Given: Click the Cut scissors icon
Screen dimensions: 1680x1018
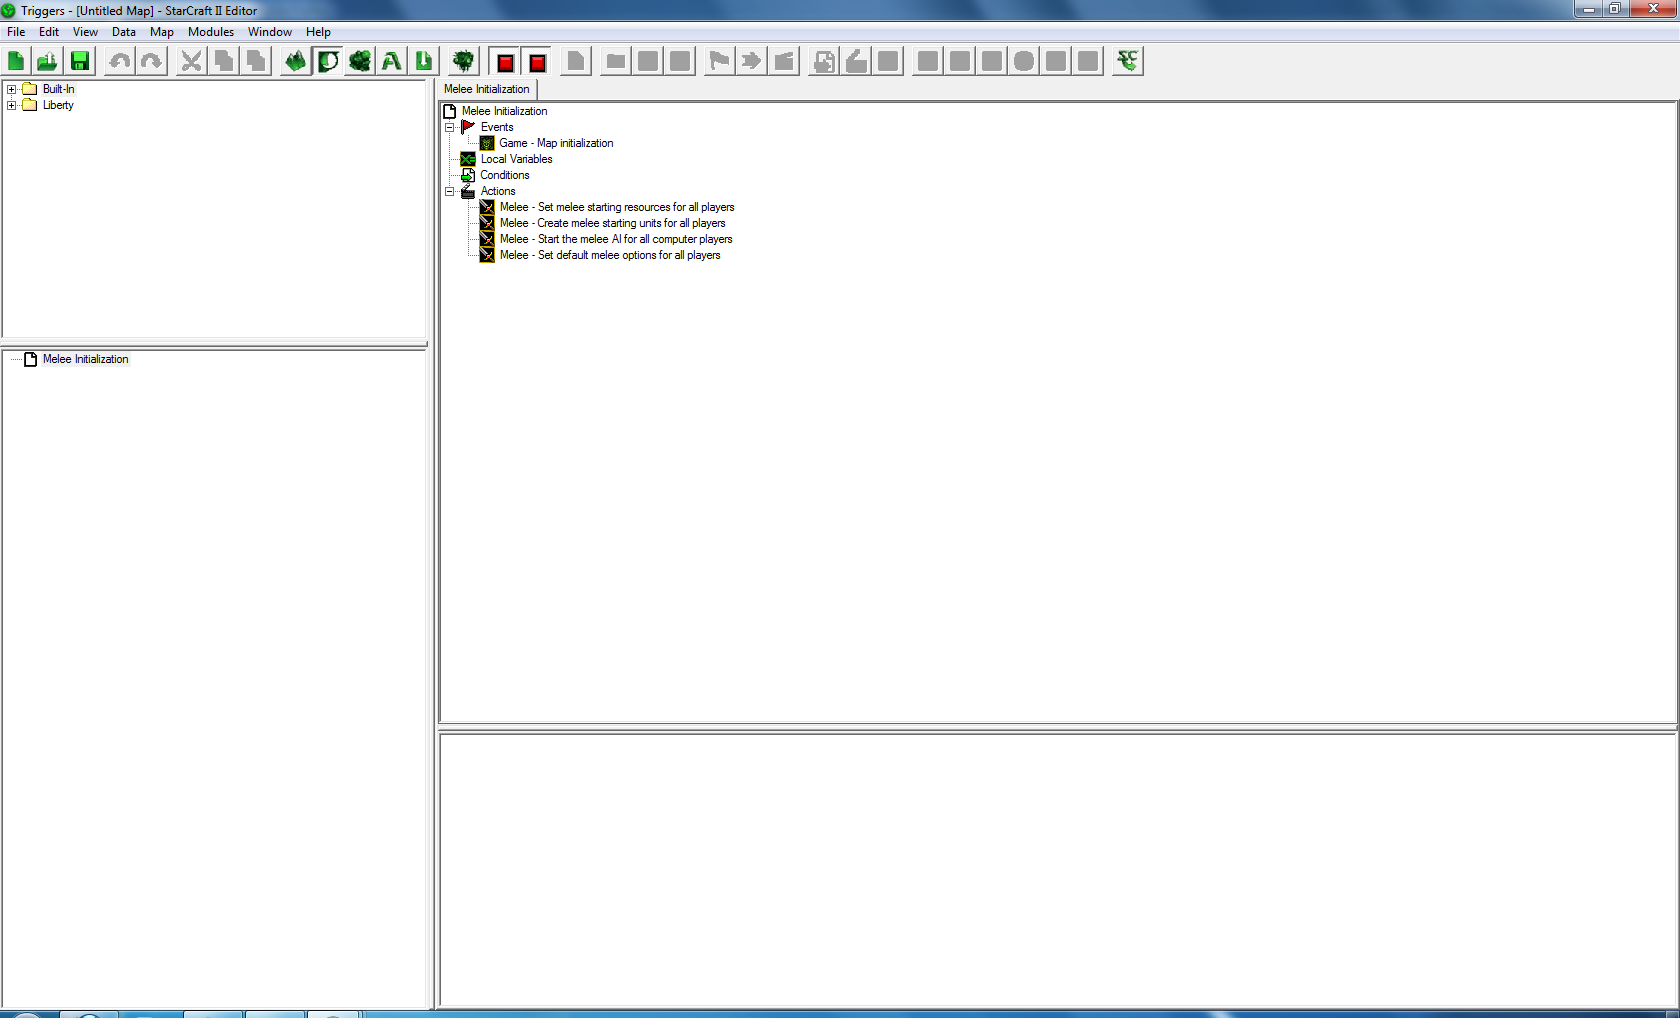Looking at the screenshot, I should coord(191,61).
